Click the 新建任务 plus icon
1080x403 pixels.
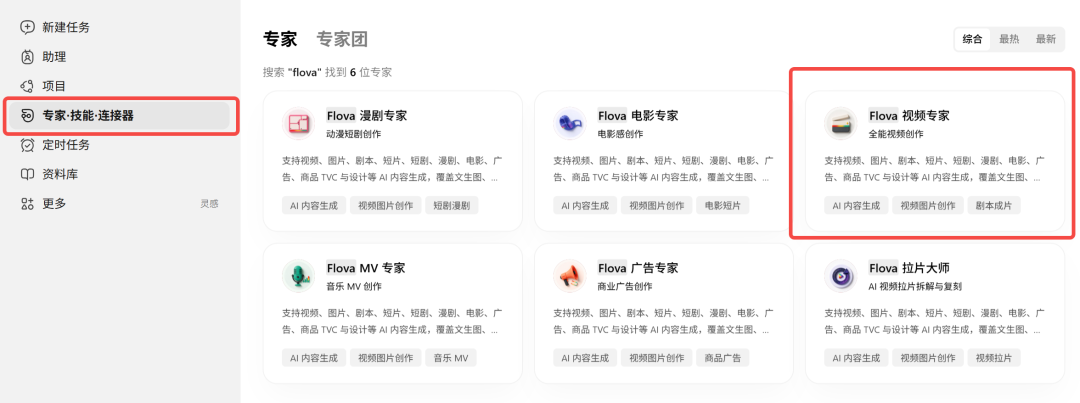point(28,28)
